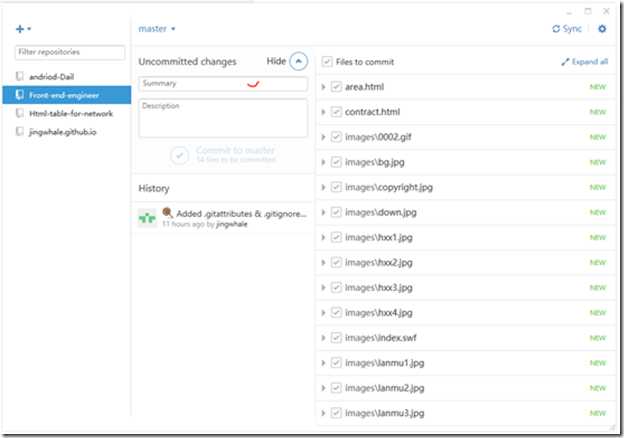Uncheck images\down.jpg checkbox
Viewport: 624px width, 438px height.
click(336, 212)
